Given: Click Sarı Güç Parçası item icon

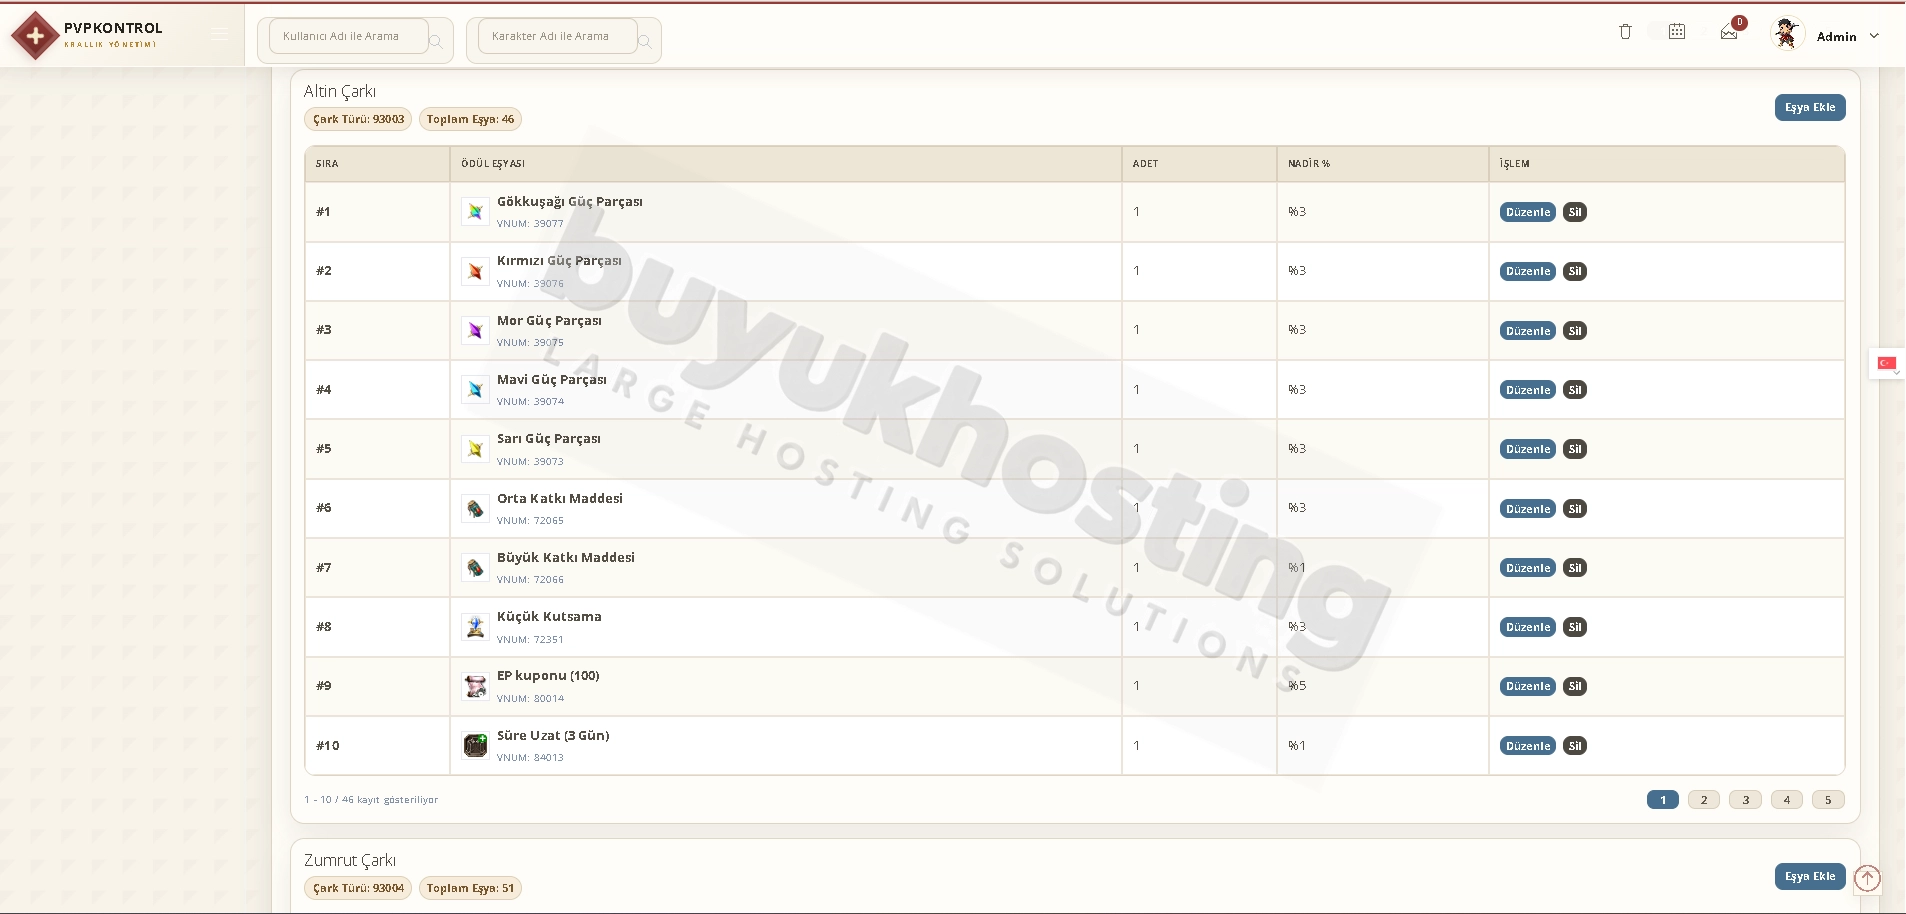Looking at the screenshot, I should (x=475, y=449).
